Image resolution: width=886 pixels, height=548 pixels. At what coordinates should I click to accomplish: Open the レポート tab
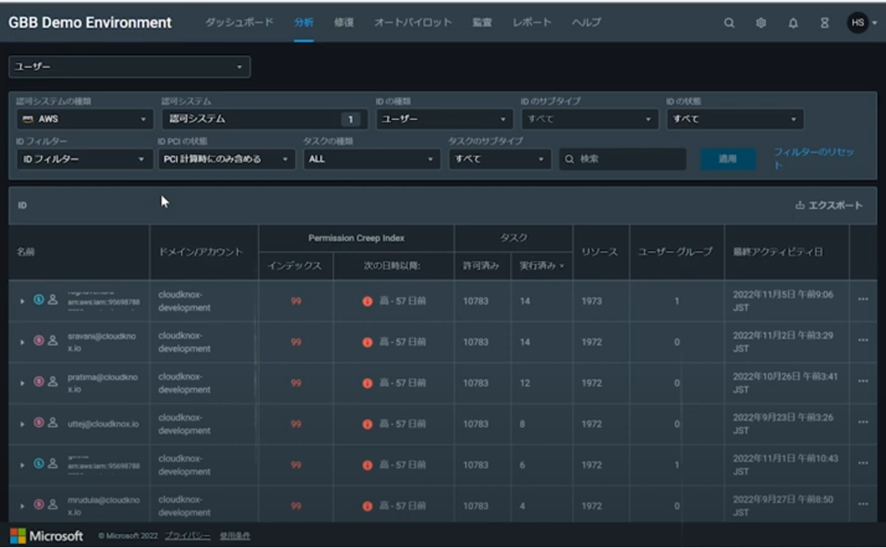click(x=532, y=23)
